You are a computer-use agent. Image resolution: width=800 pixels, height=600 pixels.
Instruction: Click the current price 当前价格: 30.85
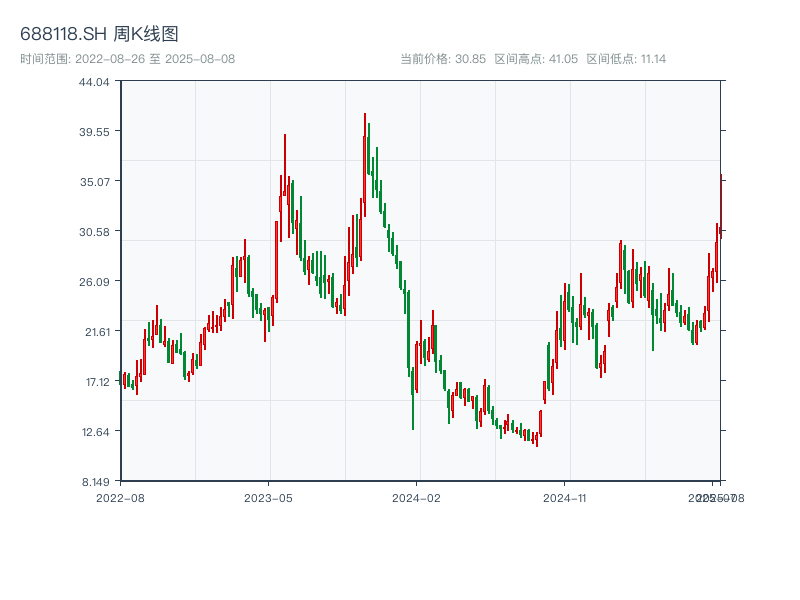(443, 59)
